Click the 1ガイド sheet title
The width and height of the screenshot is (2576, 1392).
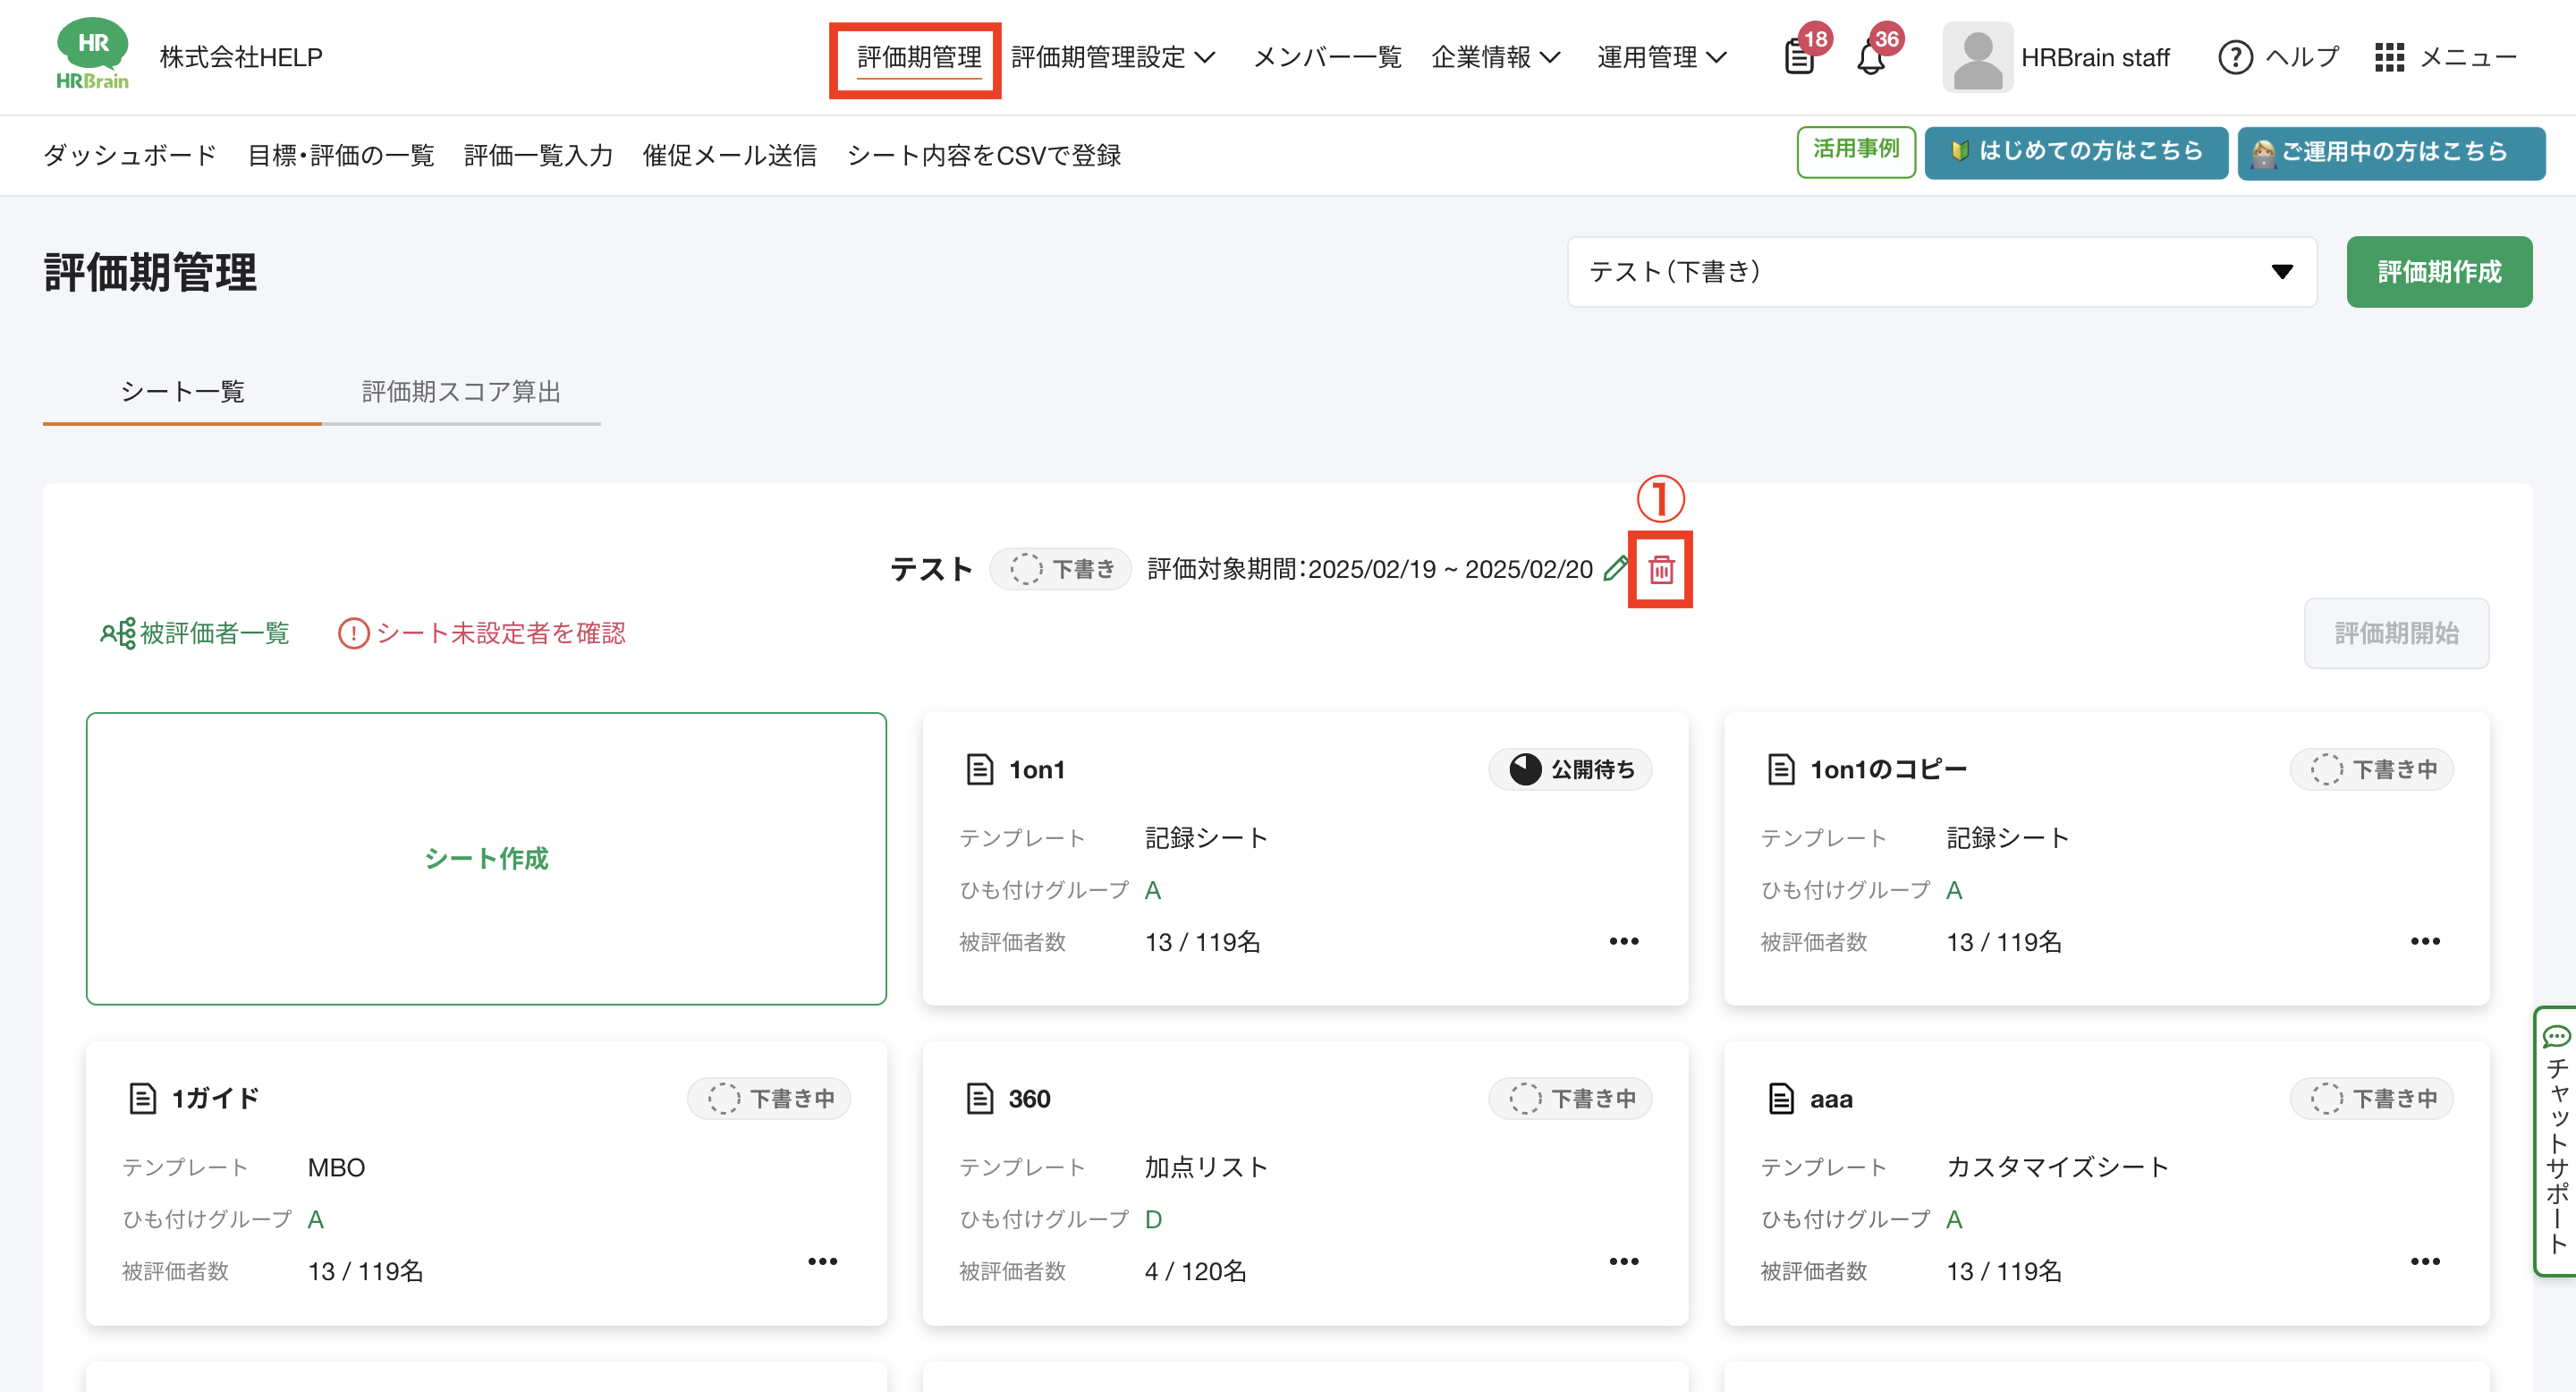coord(215,1098)
